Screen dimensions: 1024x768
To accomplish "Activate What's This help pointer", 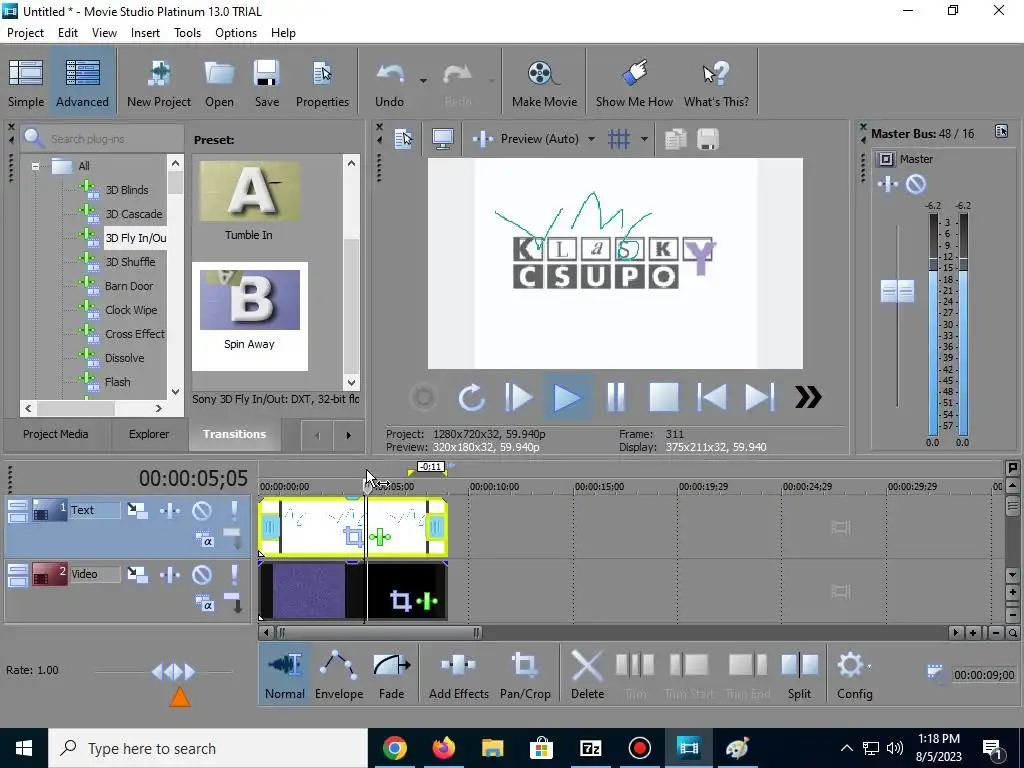I will pos(716,83).
